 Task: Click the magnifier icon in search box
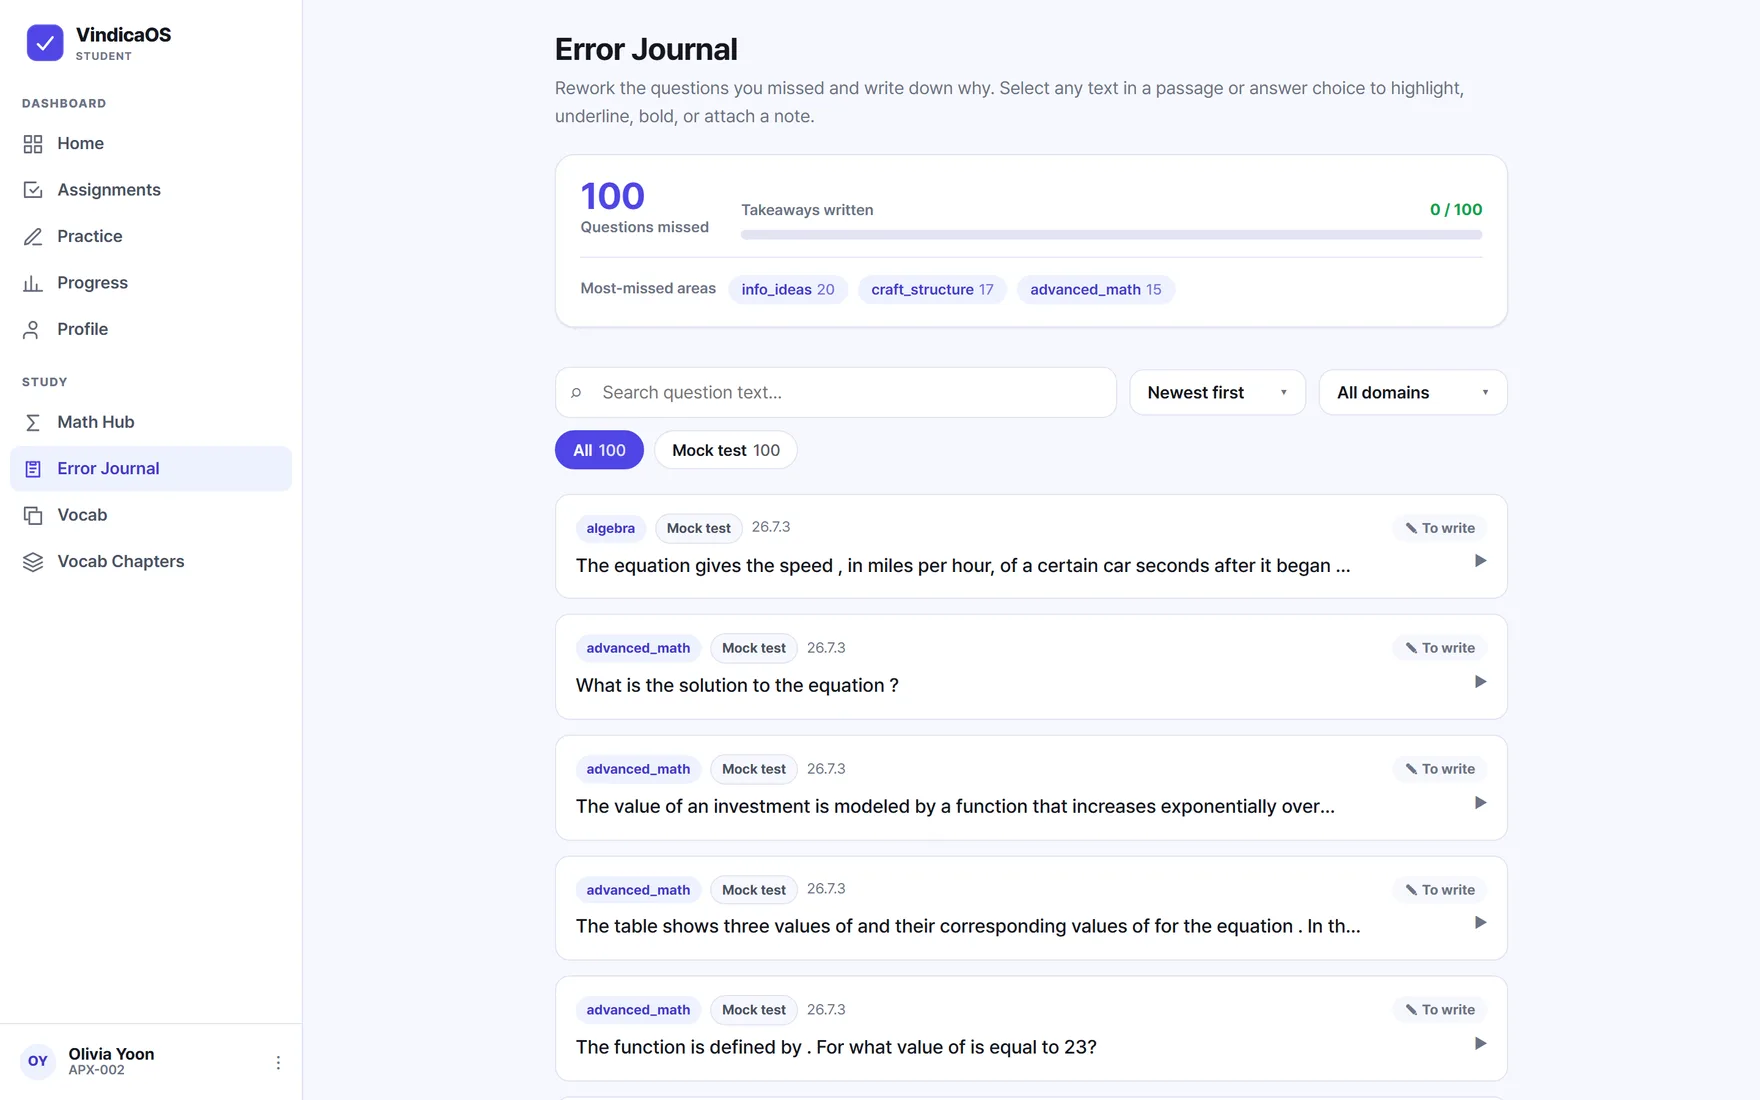coord(576,393)
